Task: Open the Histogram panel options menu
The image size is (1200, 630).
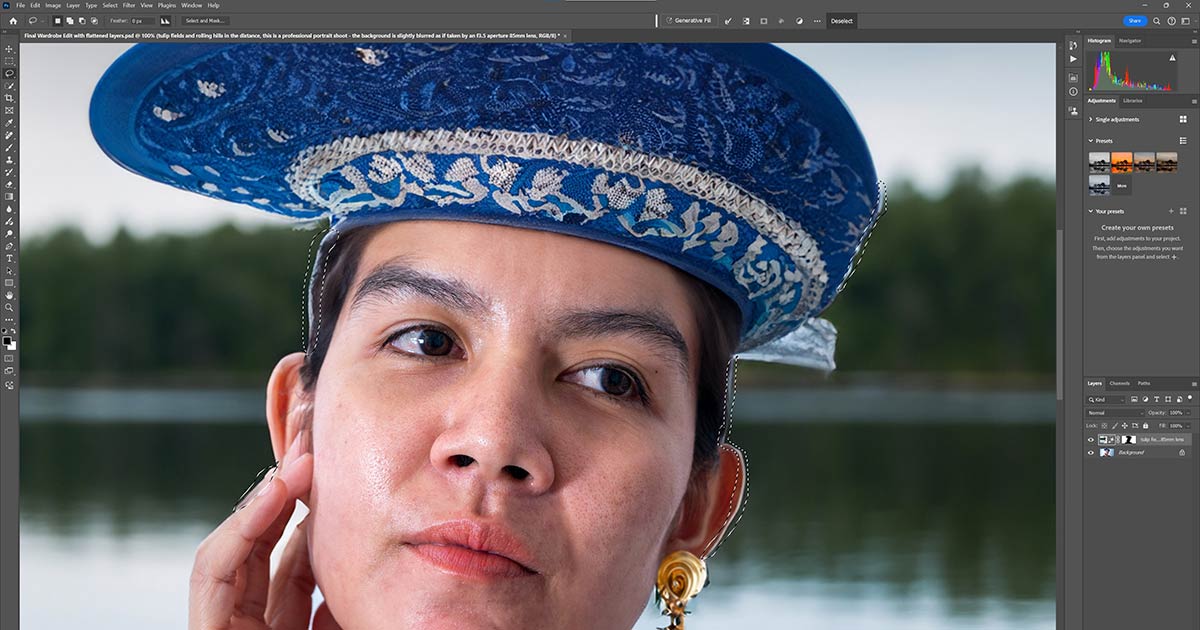Action: tap(1193, 41)
